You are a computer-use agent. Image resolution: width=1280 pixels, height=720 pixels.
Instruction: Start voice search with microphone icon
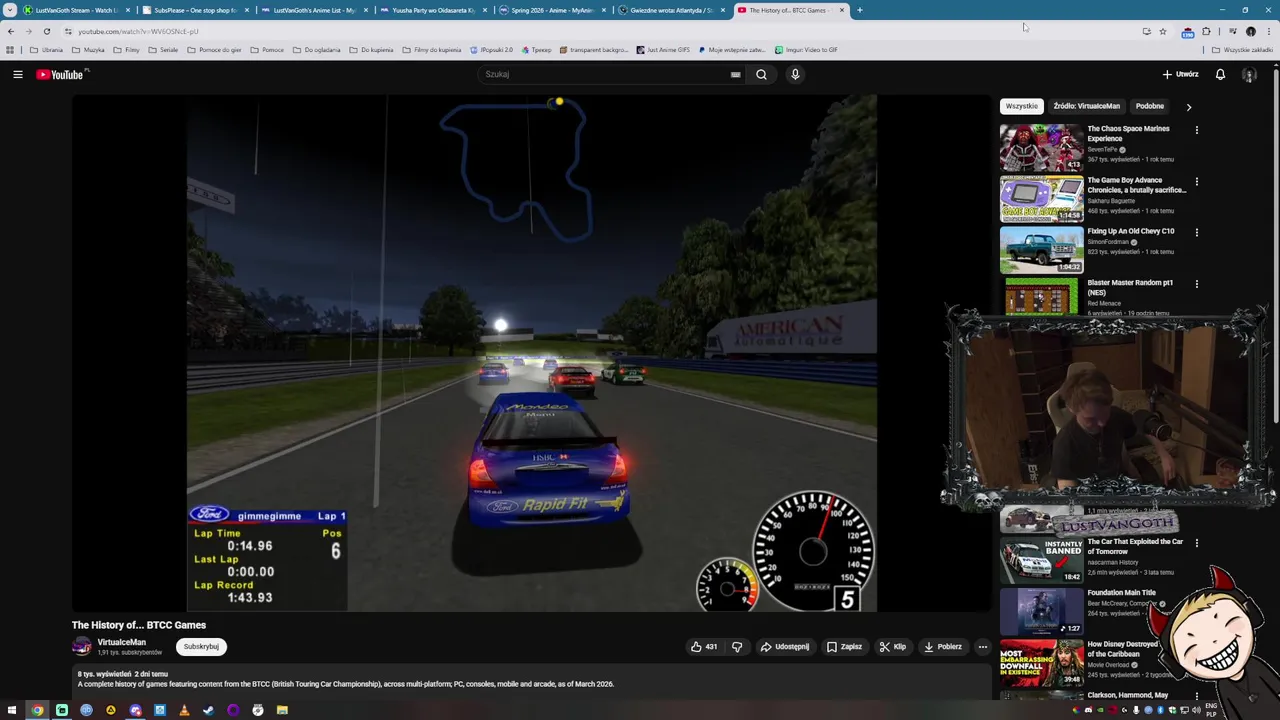point(795,74)
